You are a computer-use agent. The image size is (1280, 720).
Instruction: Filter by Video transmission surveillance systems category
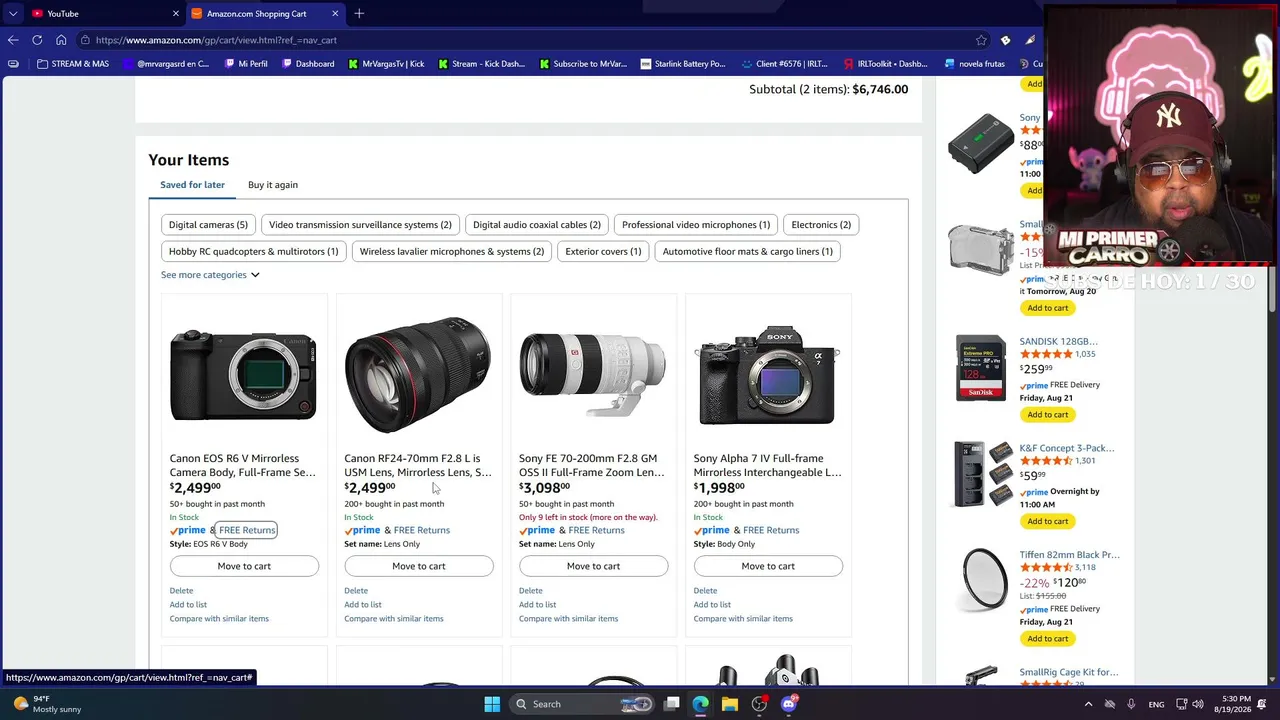[360, 225]
